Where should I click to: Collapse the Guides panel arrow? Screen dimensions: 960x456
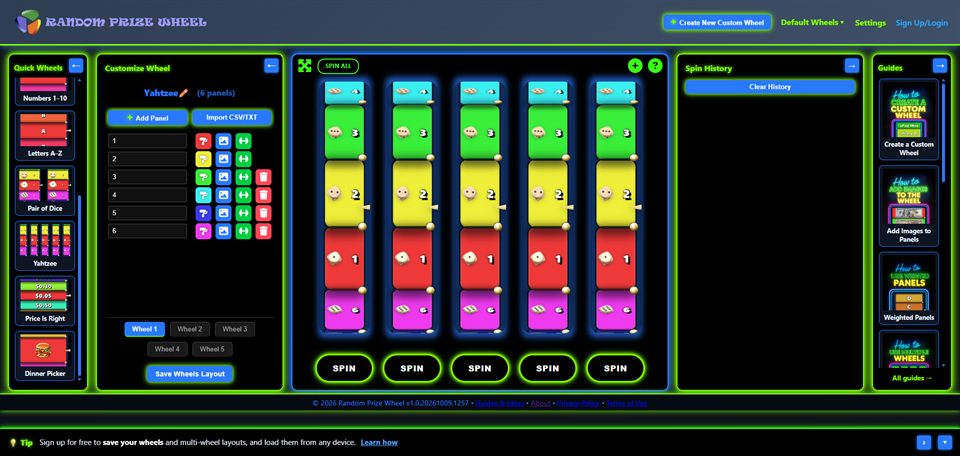pyautogui.click(x=940, y=65)
